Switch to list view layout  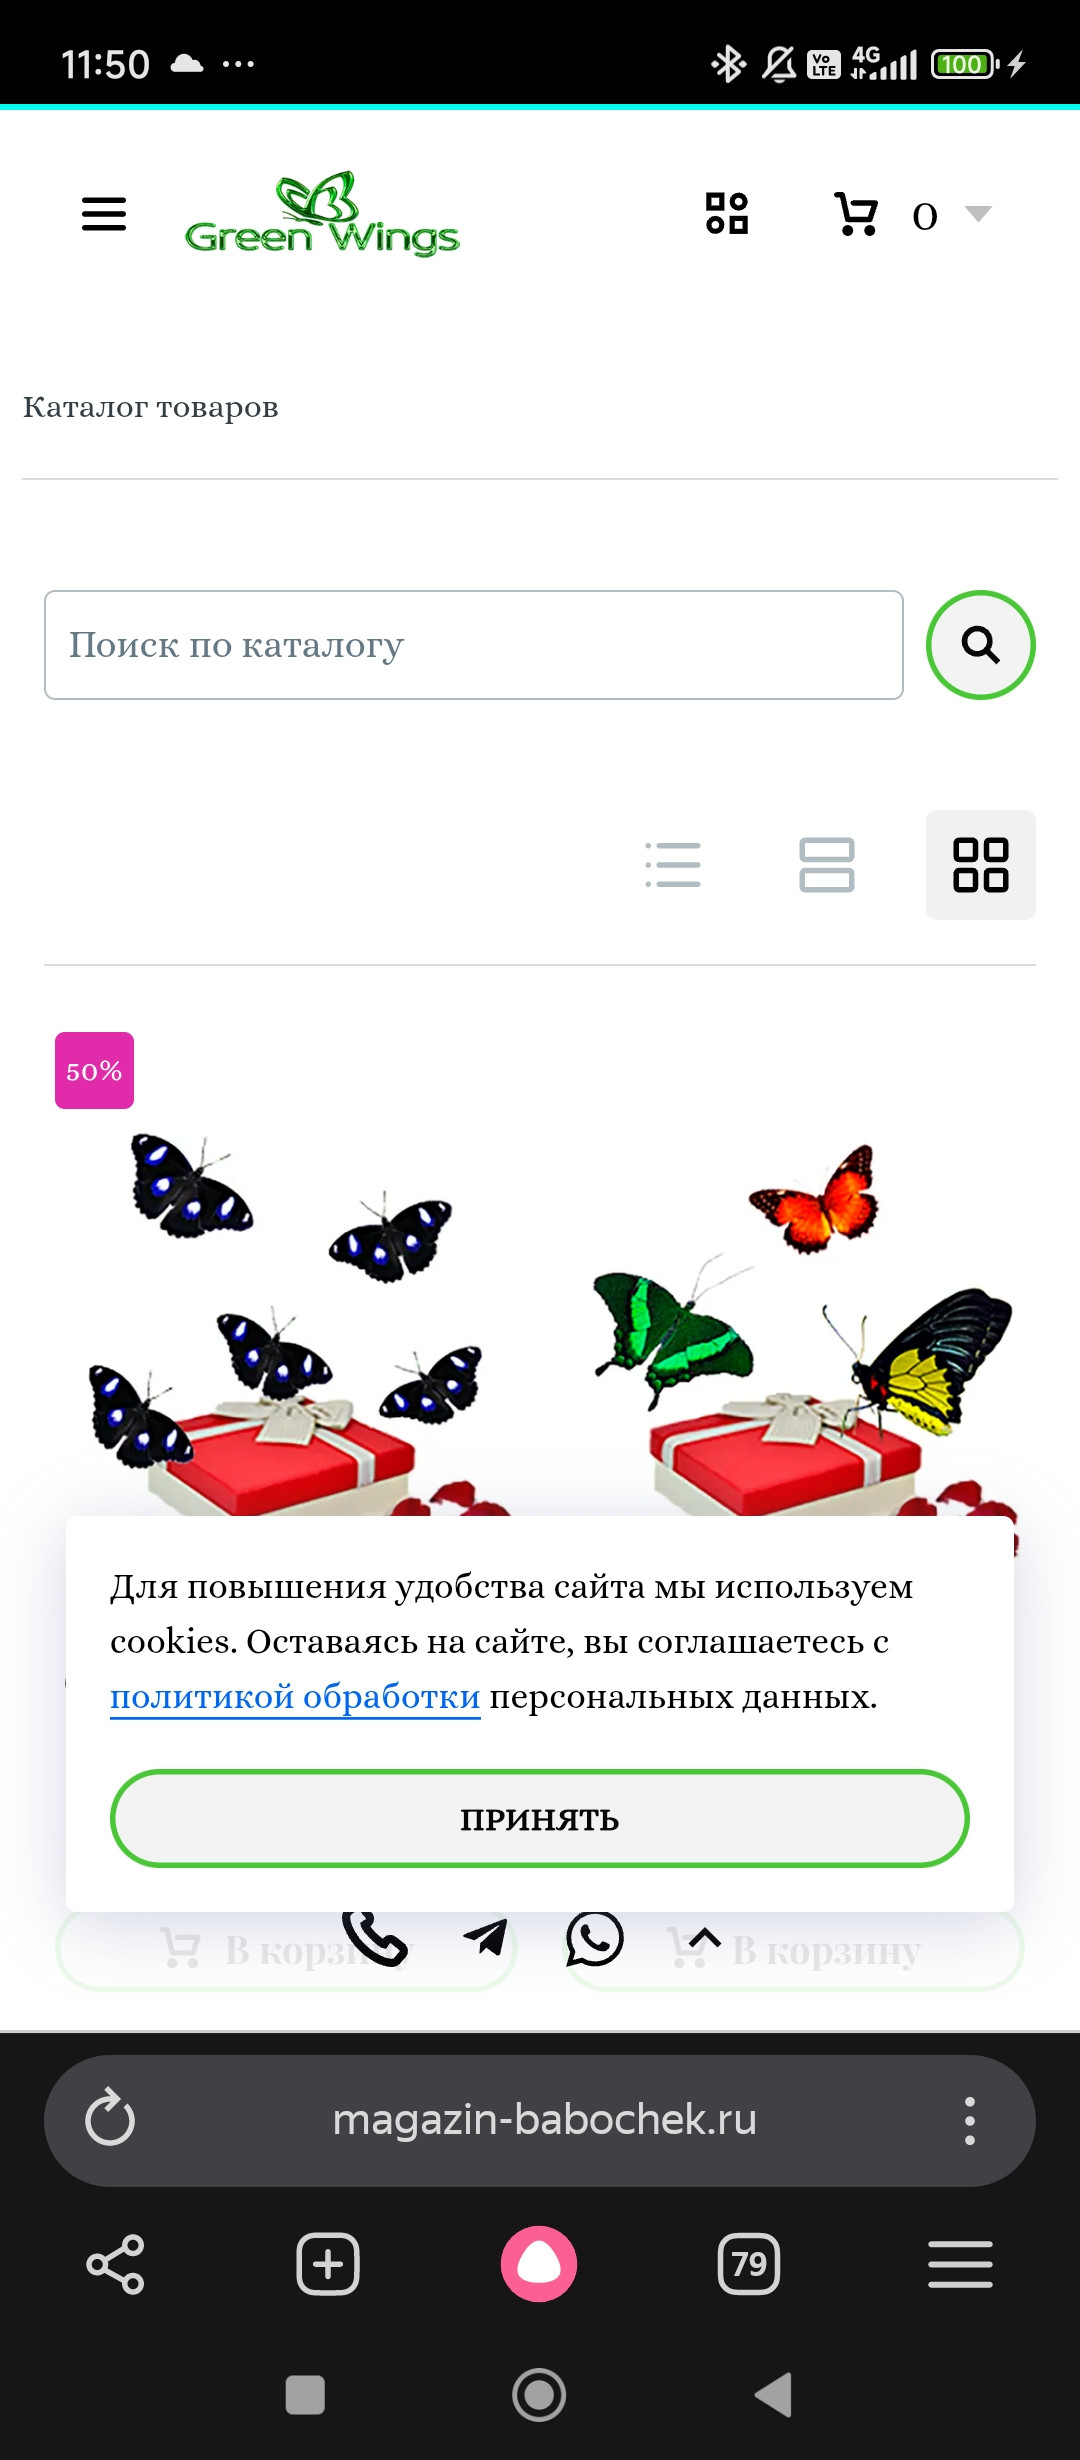coord(673,865)
